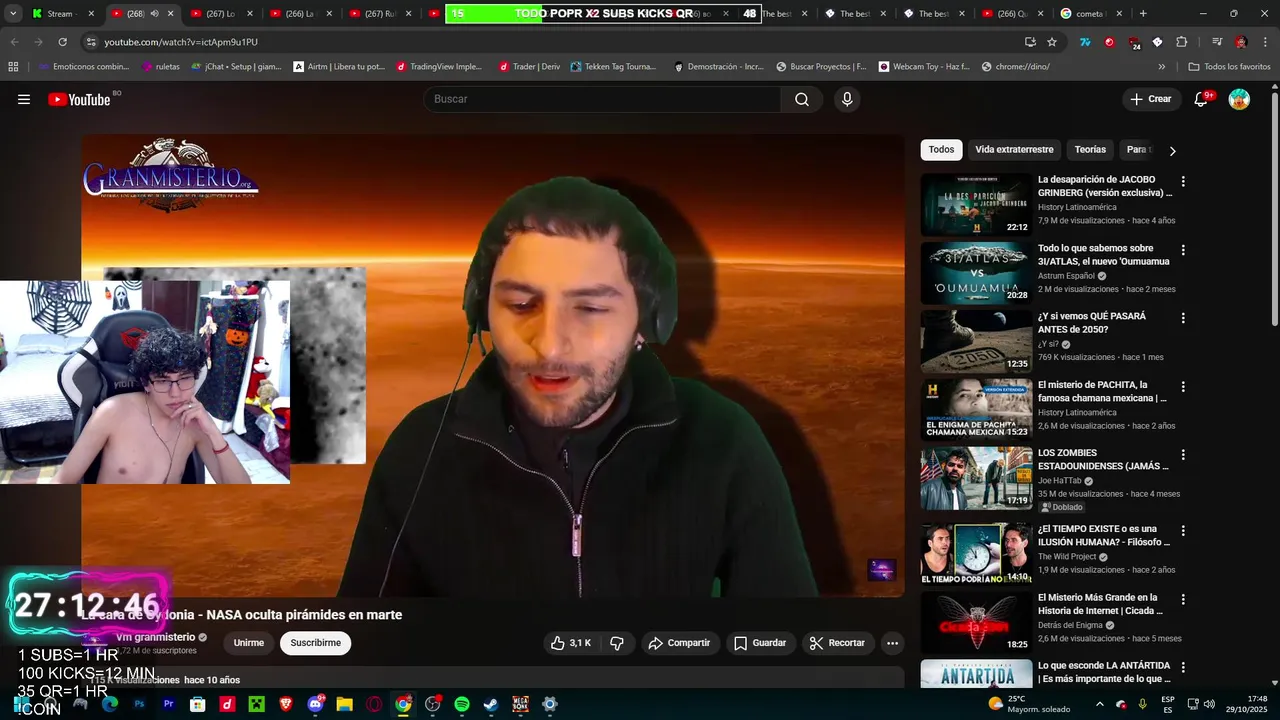Open Chrome three-dot menu
1280x720 pixels.
pyautogui.click(x=1265, y=42)
